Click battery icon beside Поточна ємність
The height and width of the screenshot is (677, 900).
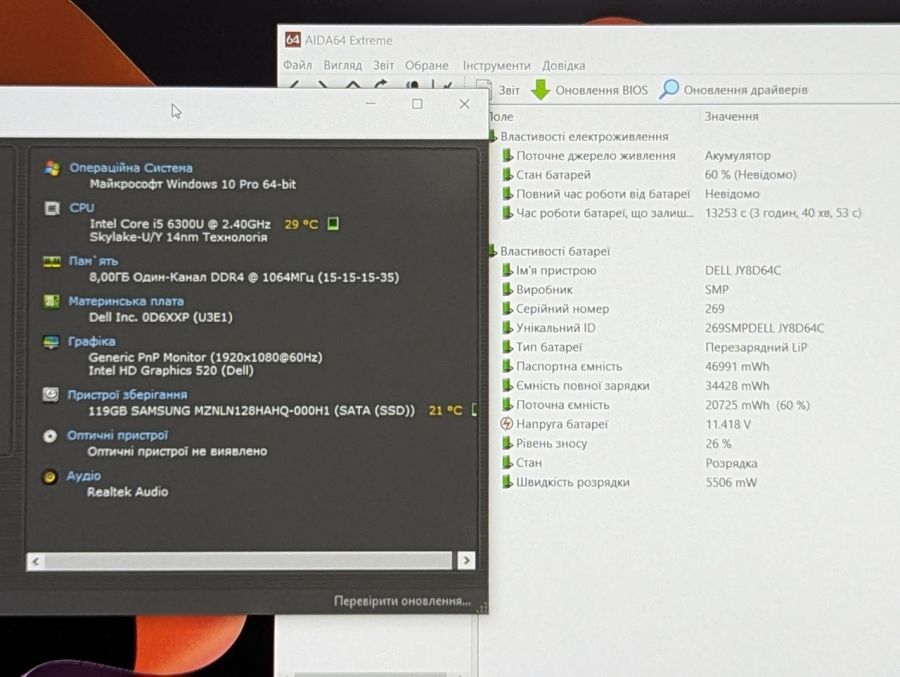[507, 405]
